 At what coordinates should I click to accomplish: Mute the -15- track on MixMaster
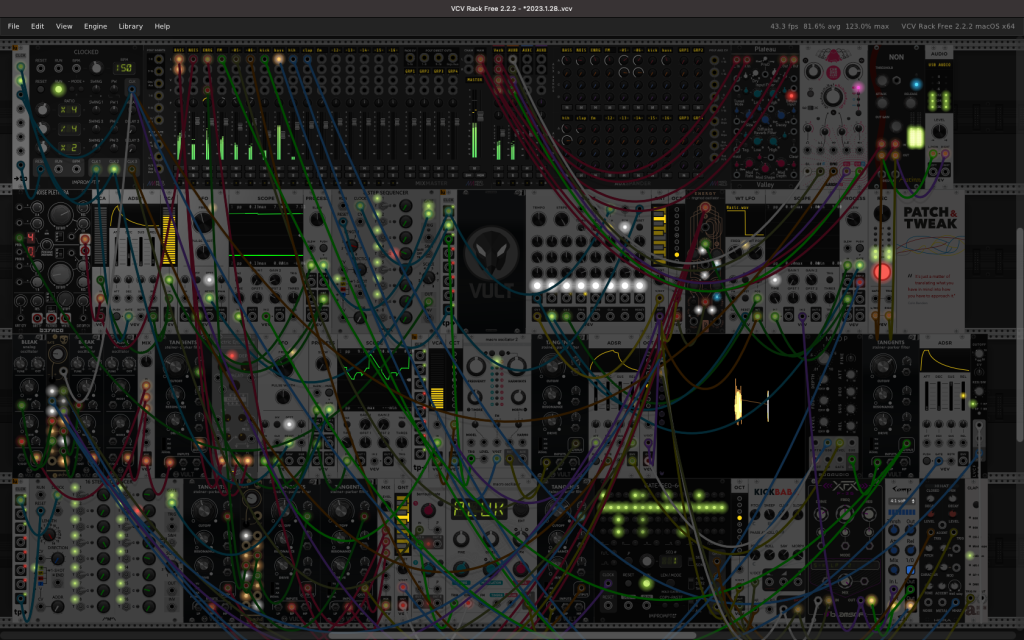[379, 168]
